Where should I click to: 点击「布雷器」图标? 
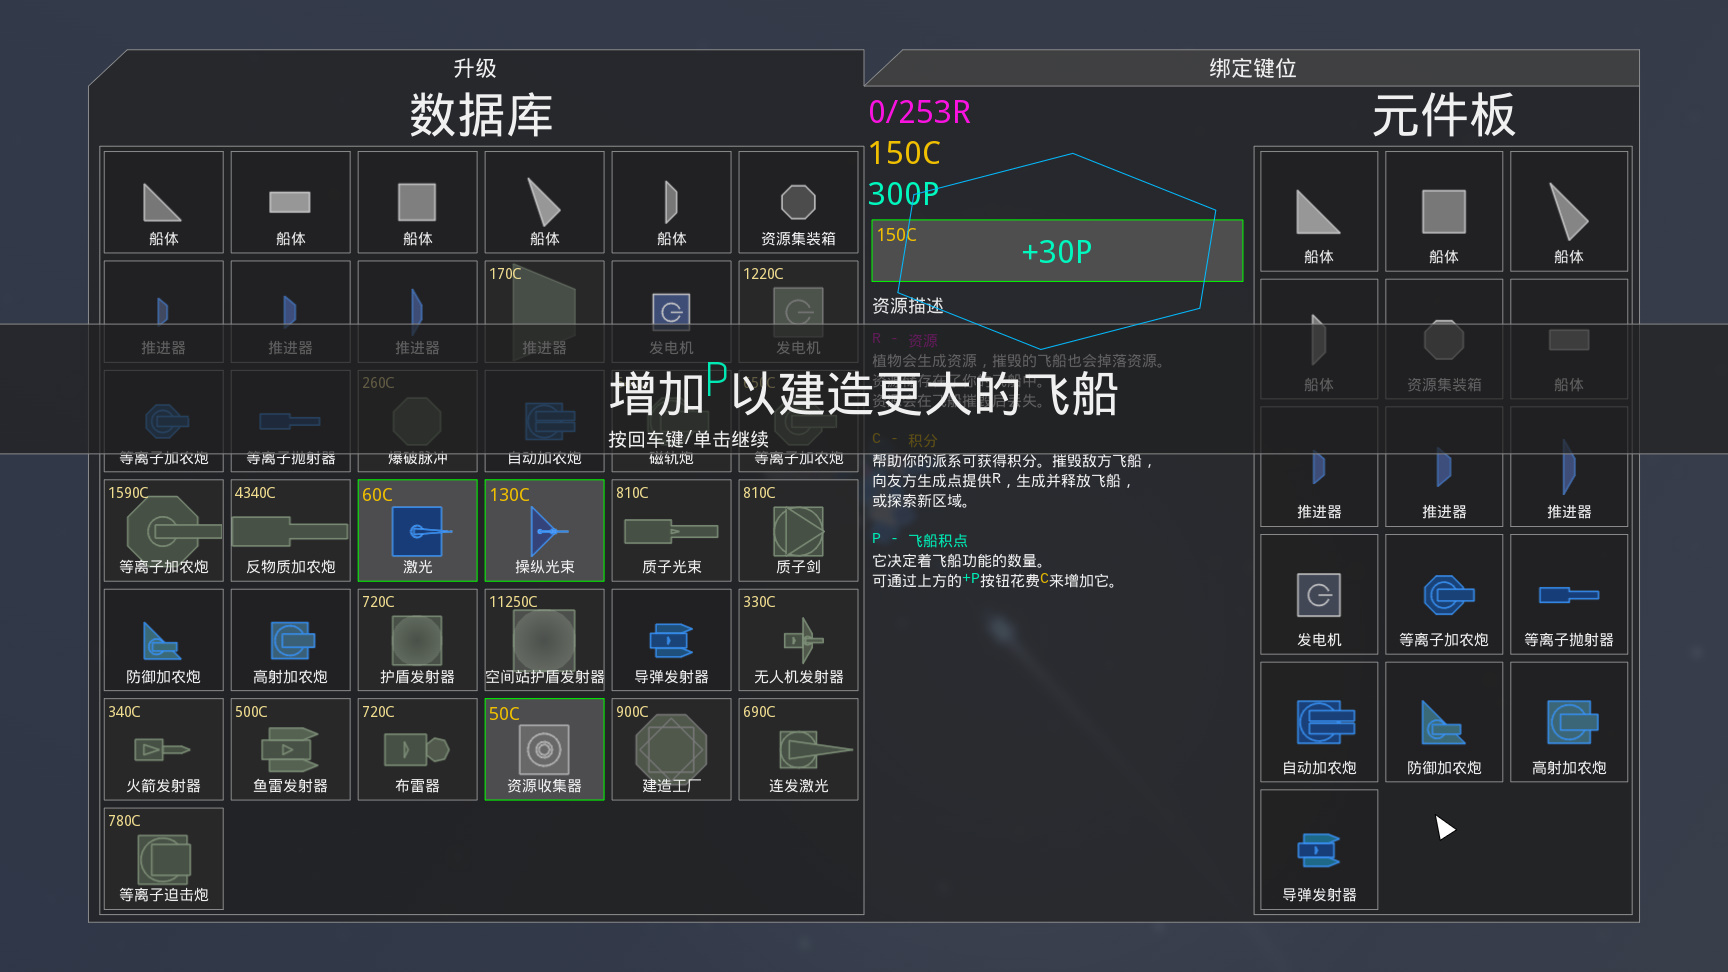pyautogui.click(x=416, y=748)
